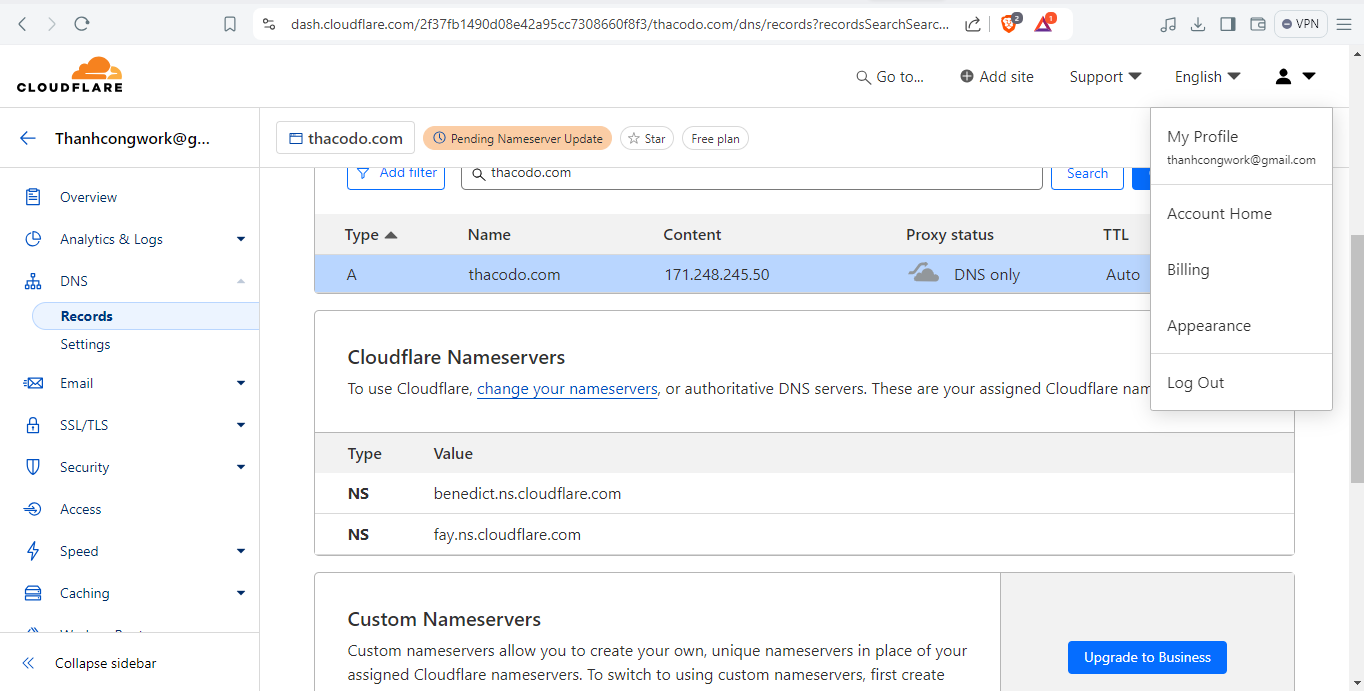Open the Brave Shields lion icon
Image resolution: width=1364 pixels, height=691 pixels.
tap(1010, 23)
